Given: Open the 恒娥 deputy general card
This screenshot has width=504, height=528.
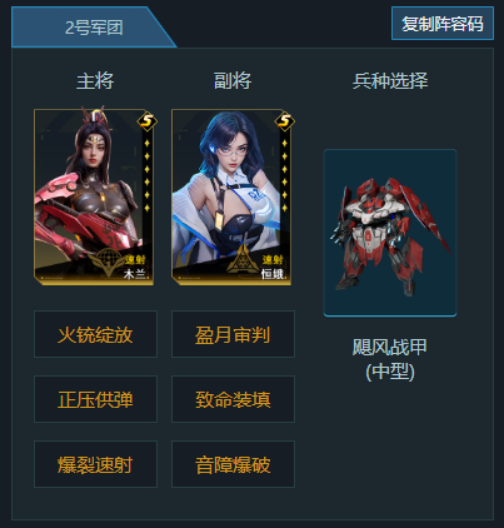Looking at the screenshot, I should coord(231,197).
